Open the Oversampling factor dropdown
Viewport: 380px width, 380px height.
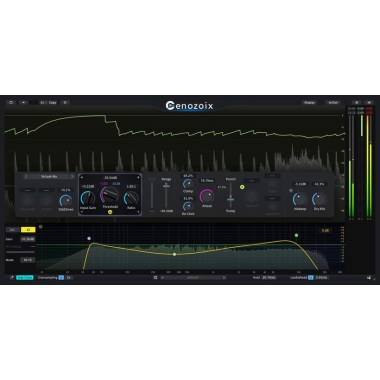[x=69, y=277]
